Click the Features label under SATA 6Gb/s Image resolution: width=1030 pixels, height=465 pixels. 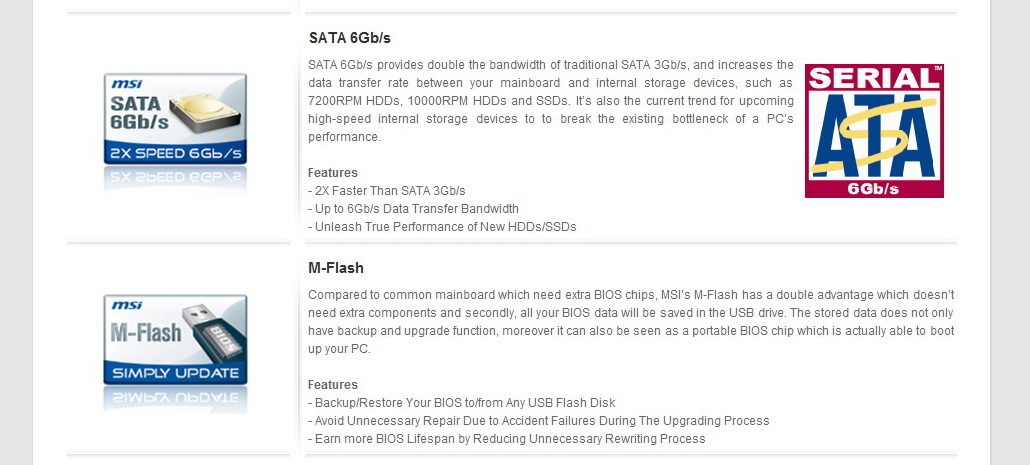pos(333,173)
